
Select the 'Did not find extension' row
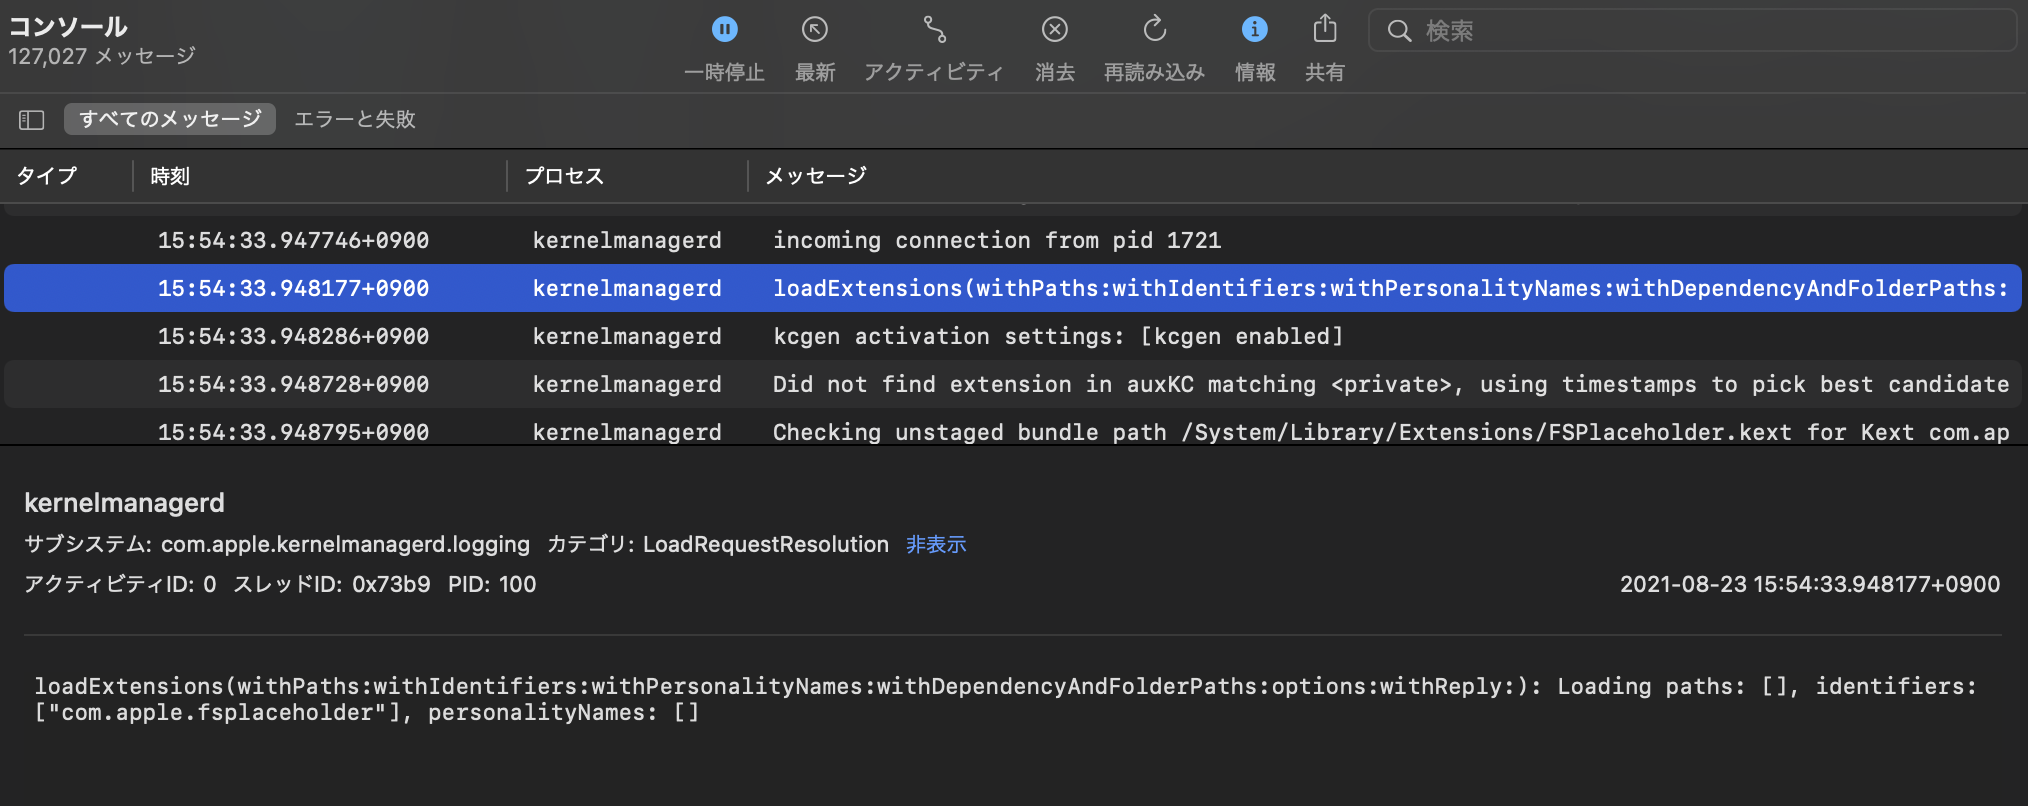(1390, 384)
